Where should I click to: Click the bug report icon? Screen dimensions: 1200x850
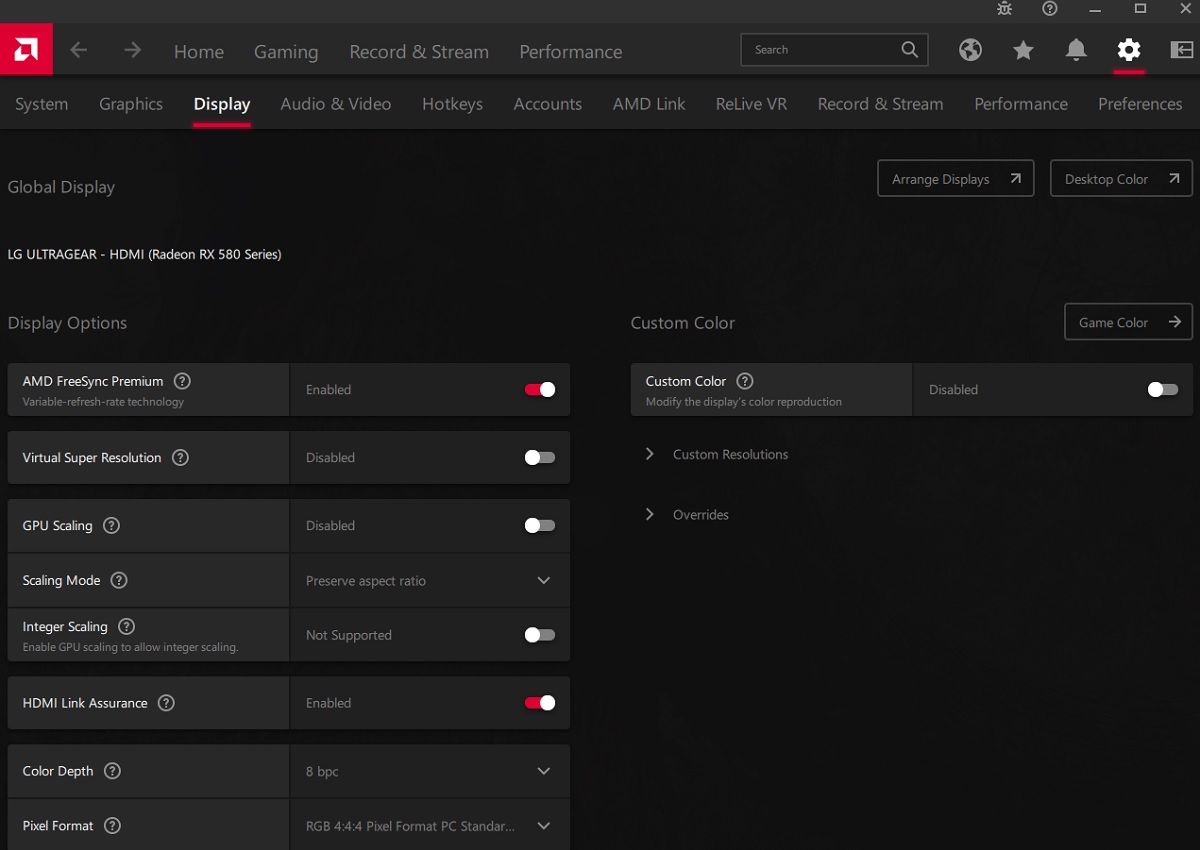[x=1004, y=9]
